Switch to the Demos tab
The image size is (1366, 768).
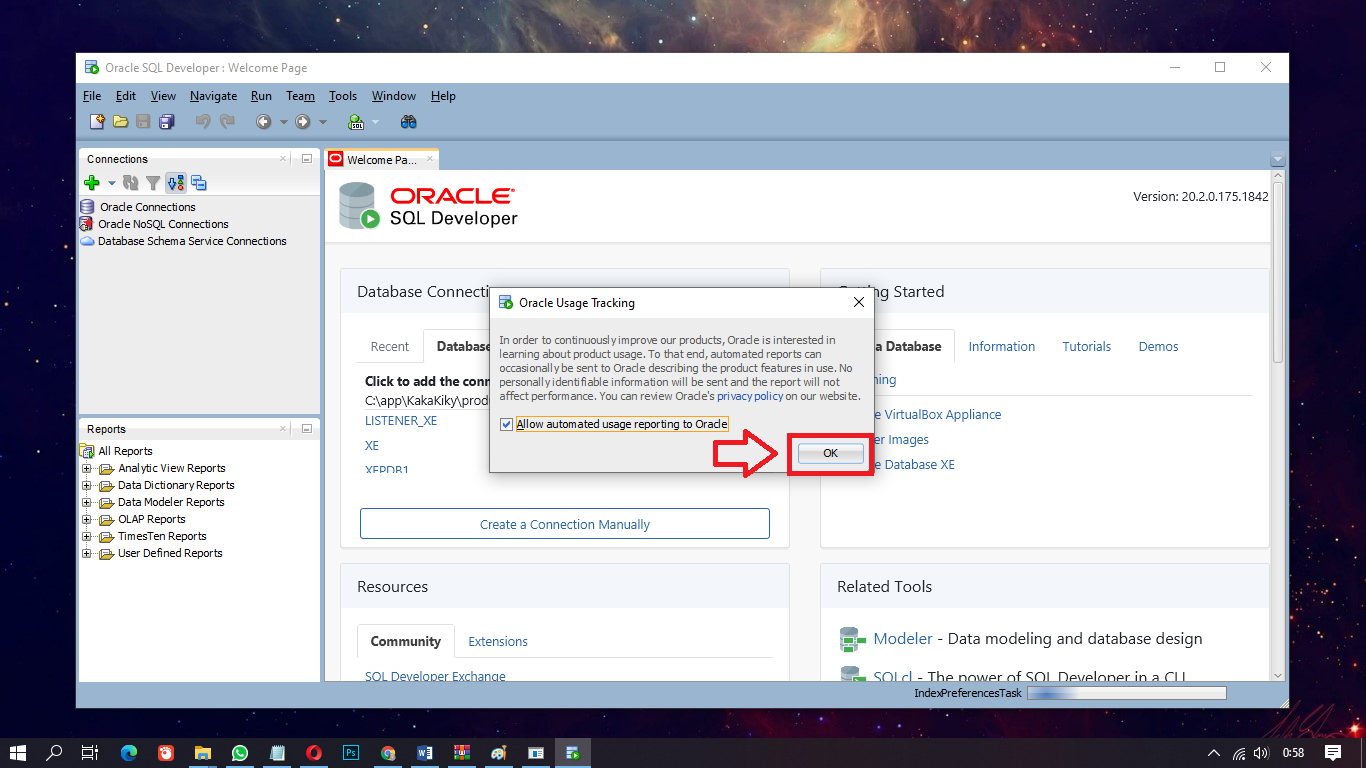(x=1158, y=346)
